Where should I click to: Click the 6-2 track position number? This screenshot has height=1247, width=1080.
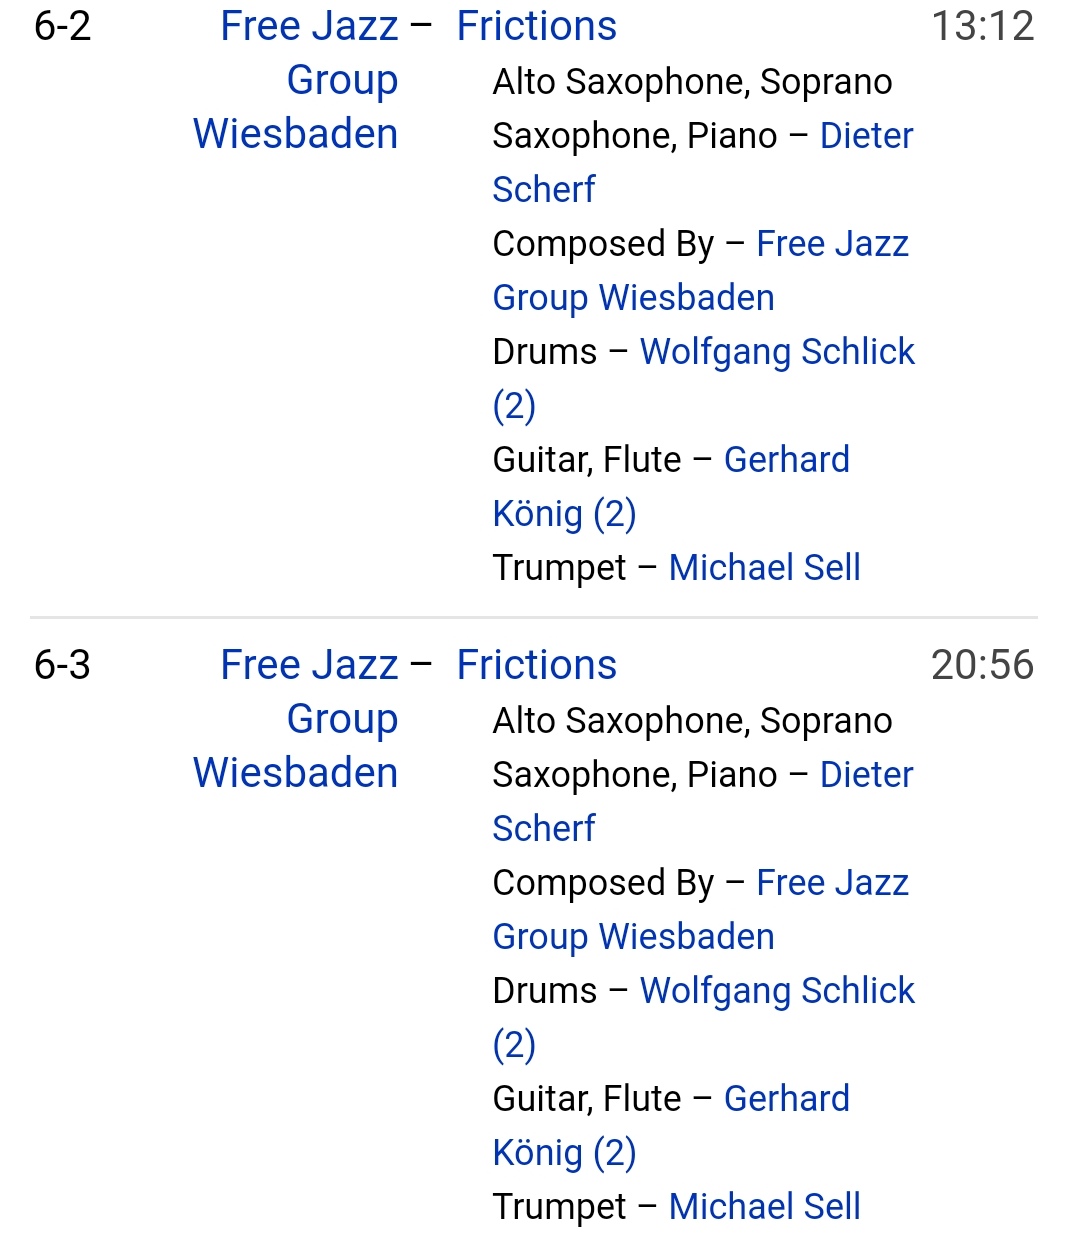tap(62, 26)
